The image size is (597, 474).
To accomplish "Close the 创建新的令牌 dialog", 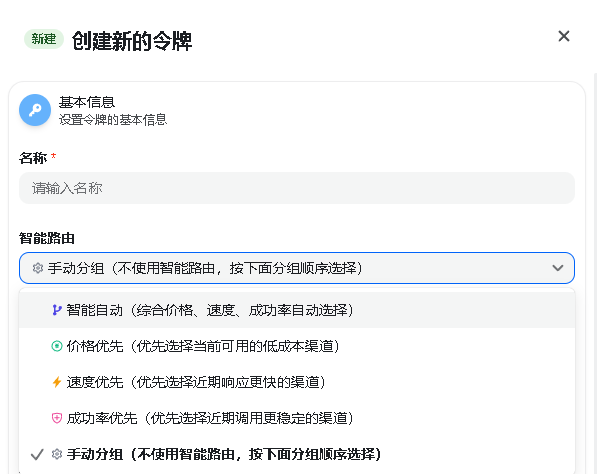I will coord(563,37).
